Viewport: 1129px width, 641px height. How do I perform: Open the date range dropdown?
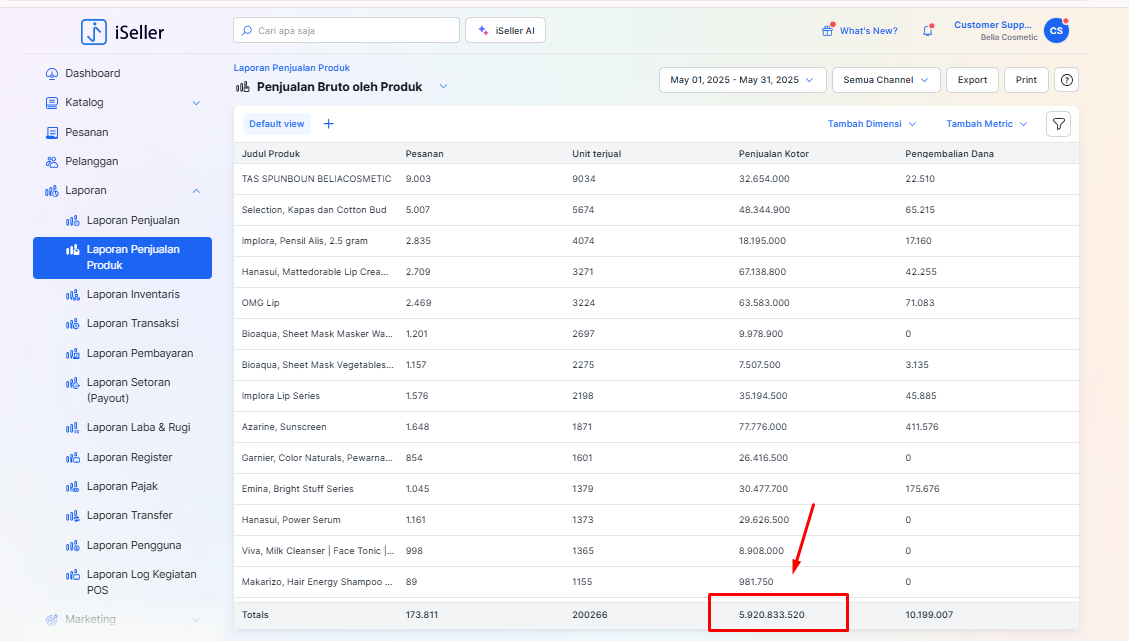(x=742, y=80)
